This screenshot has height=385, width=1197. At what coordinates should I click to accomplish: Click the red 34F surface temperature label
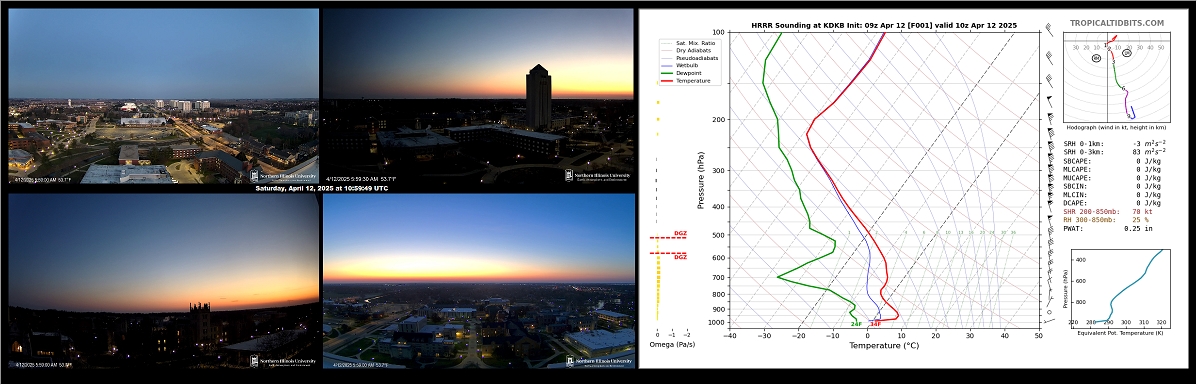[876, 324]
